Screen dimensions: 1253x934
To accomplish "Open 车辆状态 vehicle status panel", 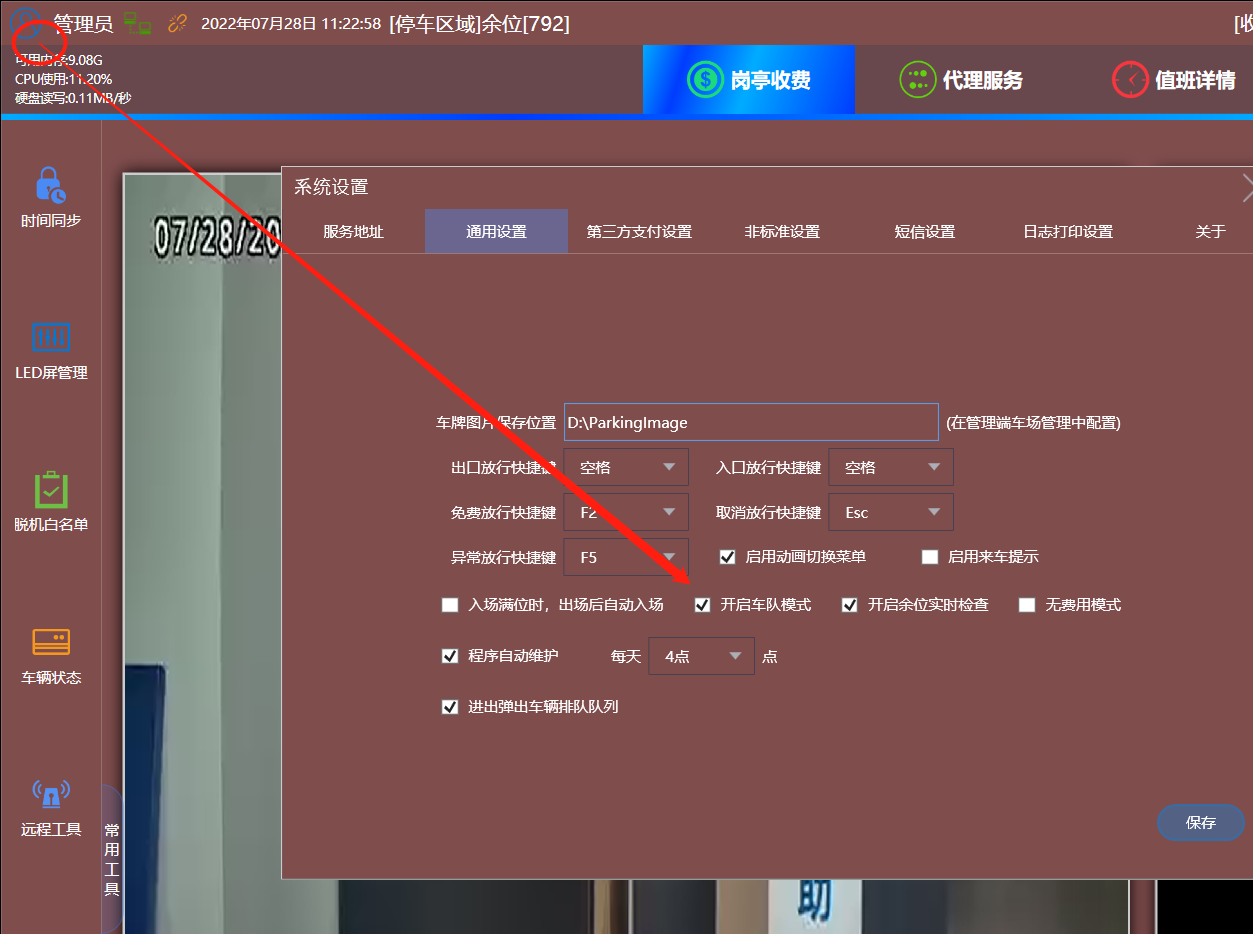I will point(51,656).
